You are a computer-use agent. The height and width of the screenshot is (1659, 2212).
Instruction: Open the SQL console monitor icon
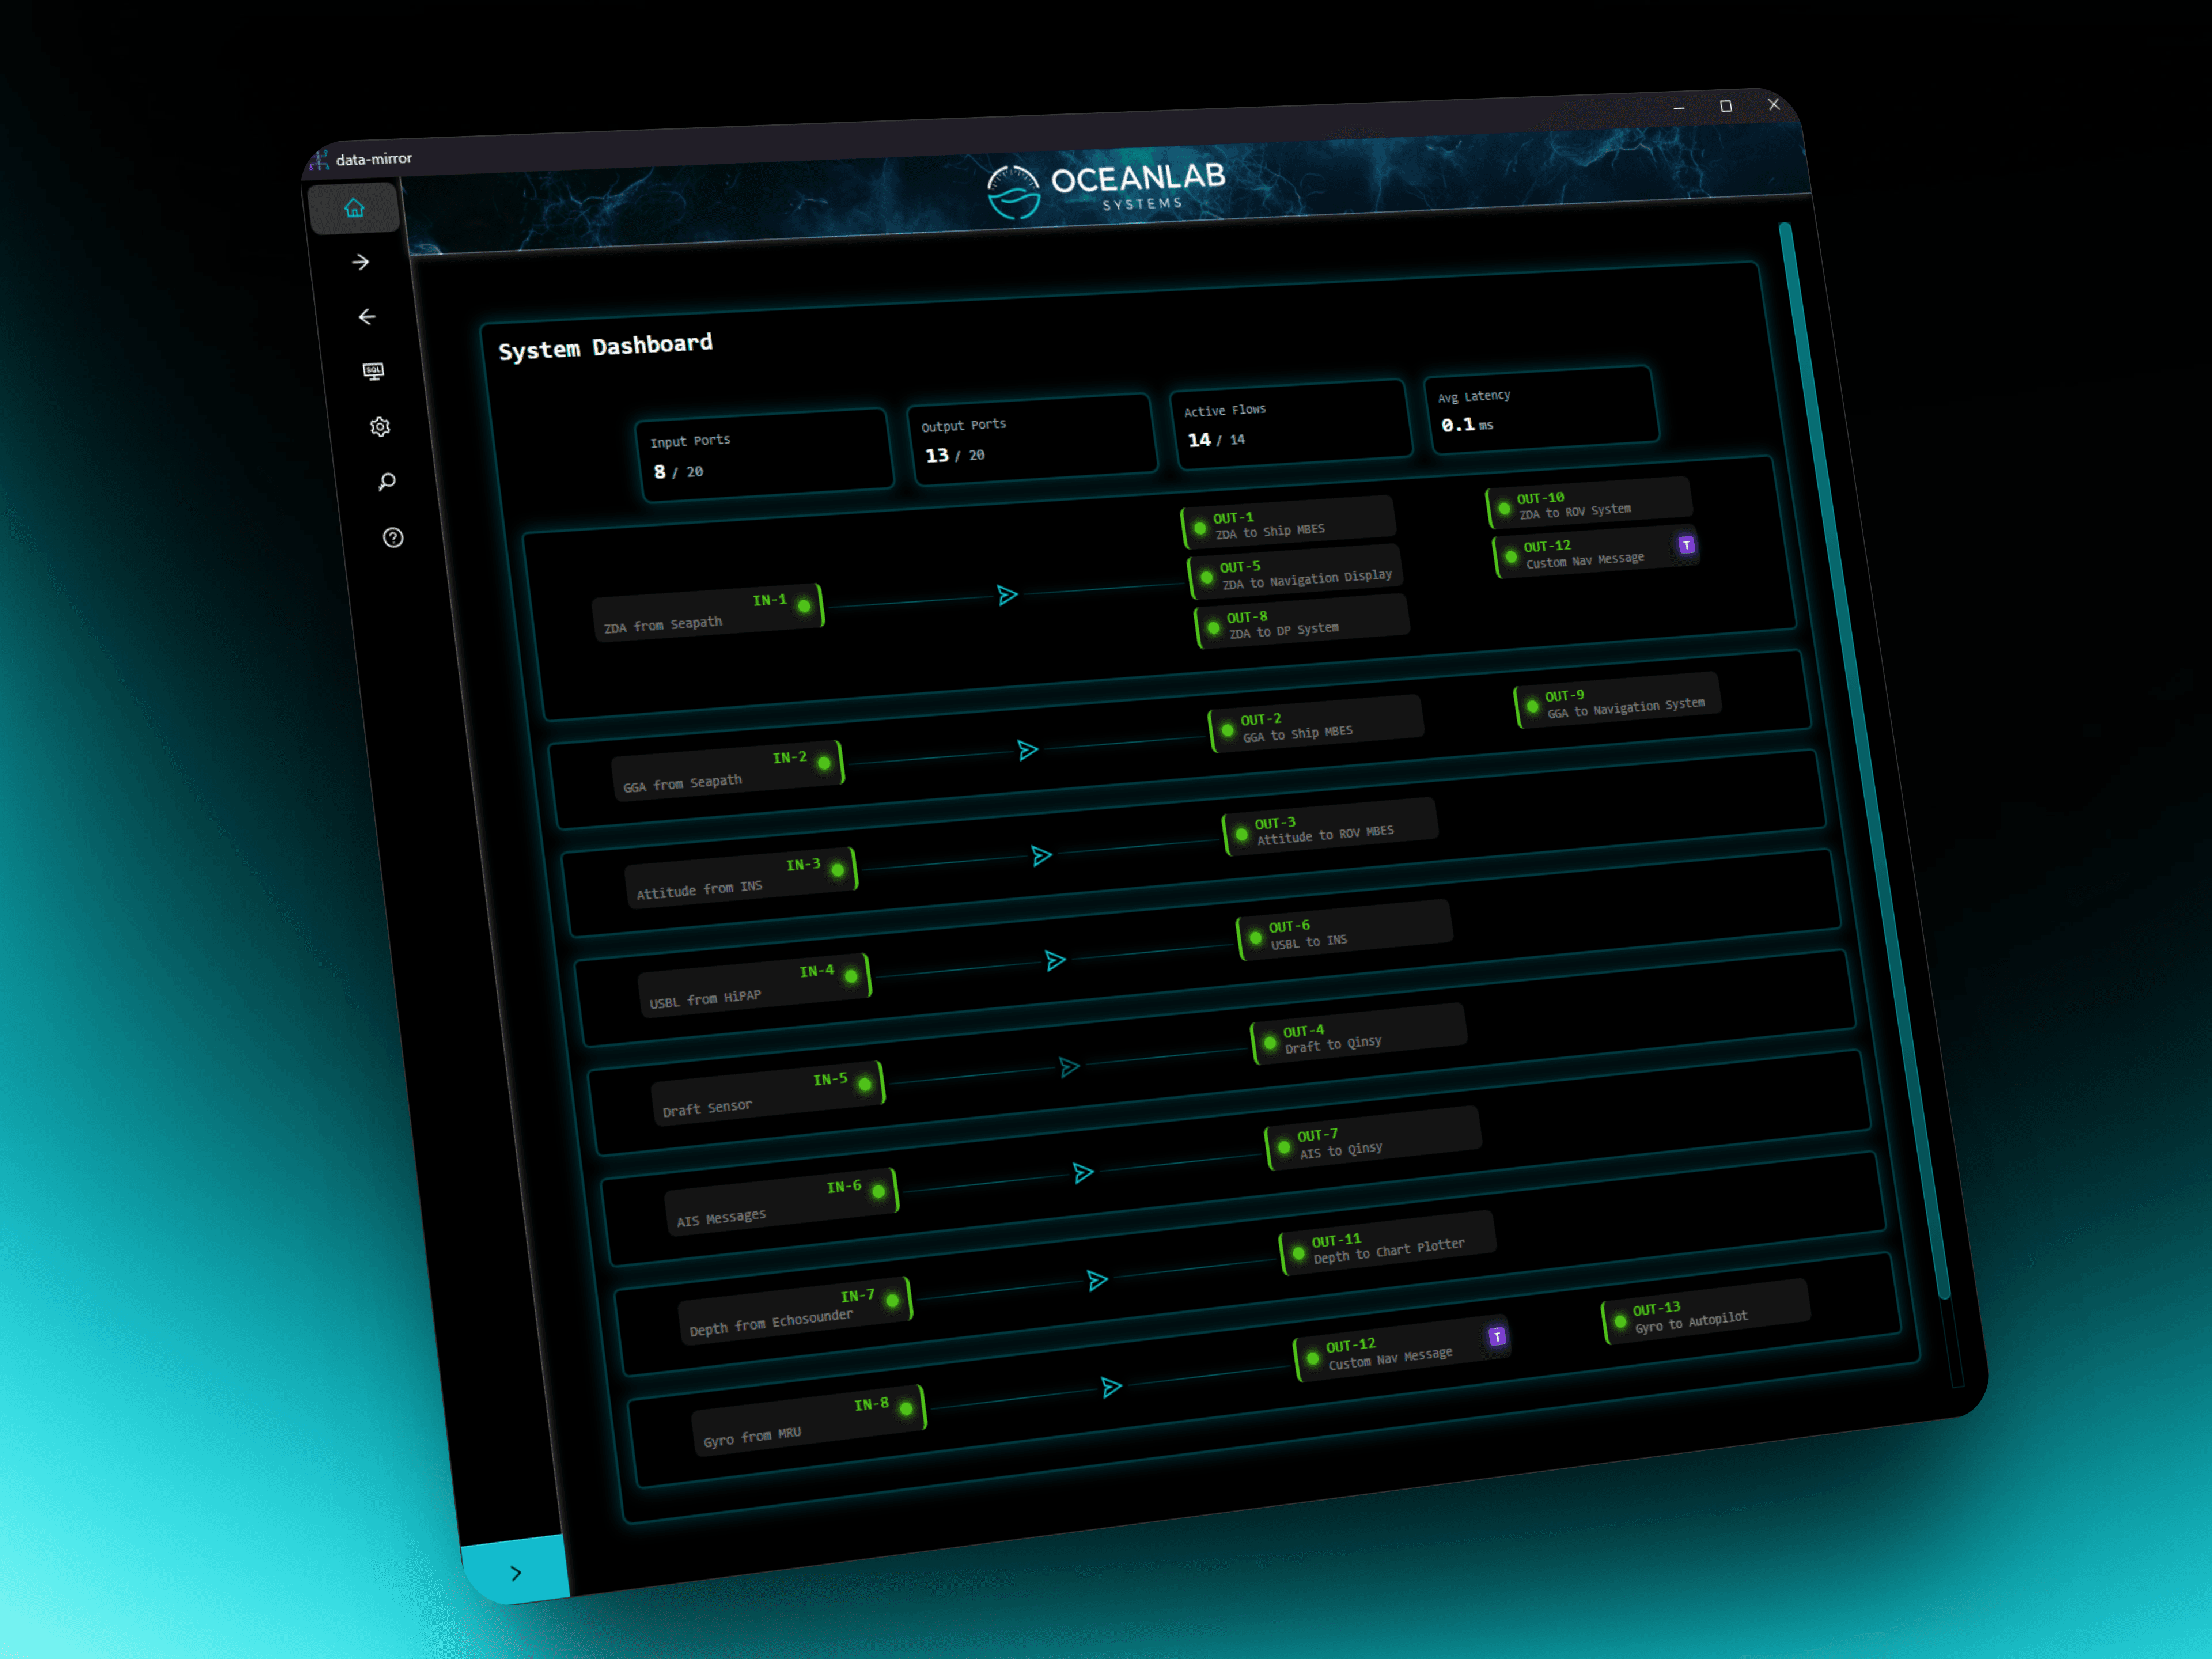click(x=374, y=372)
